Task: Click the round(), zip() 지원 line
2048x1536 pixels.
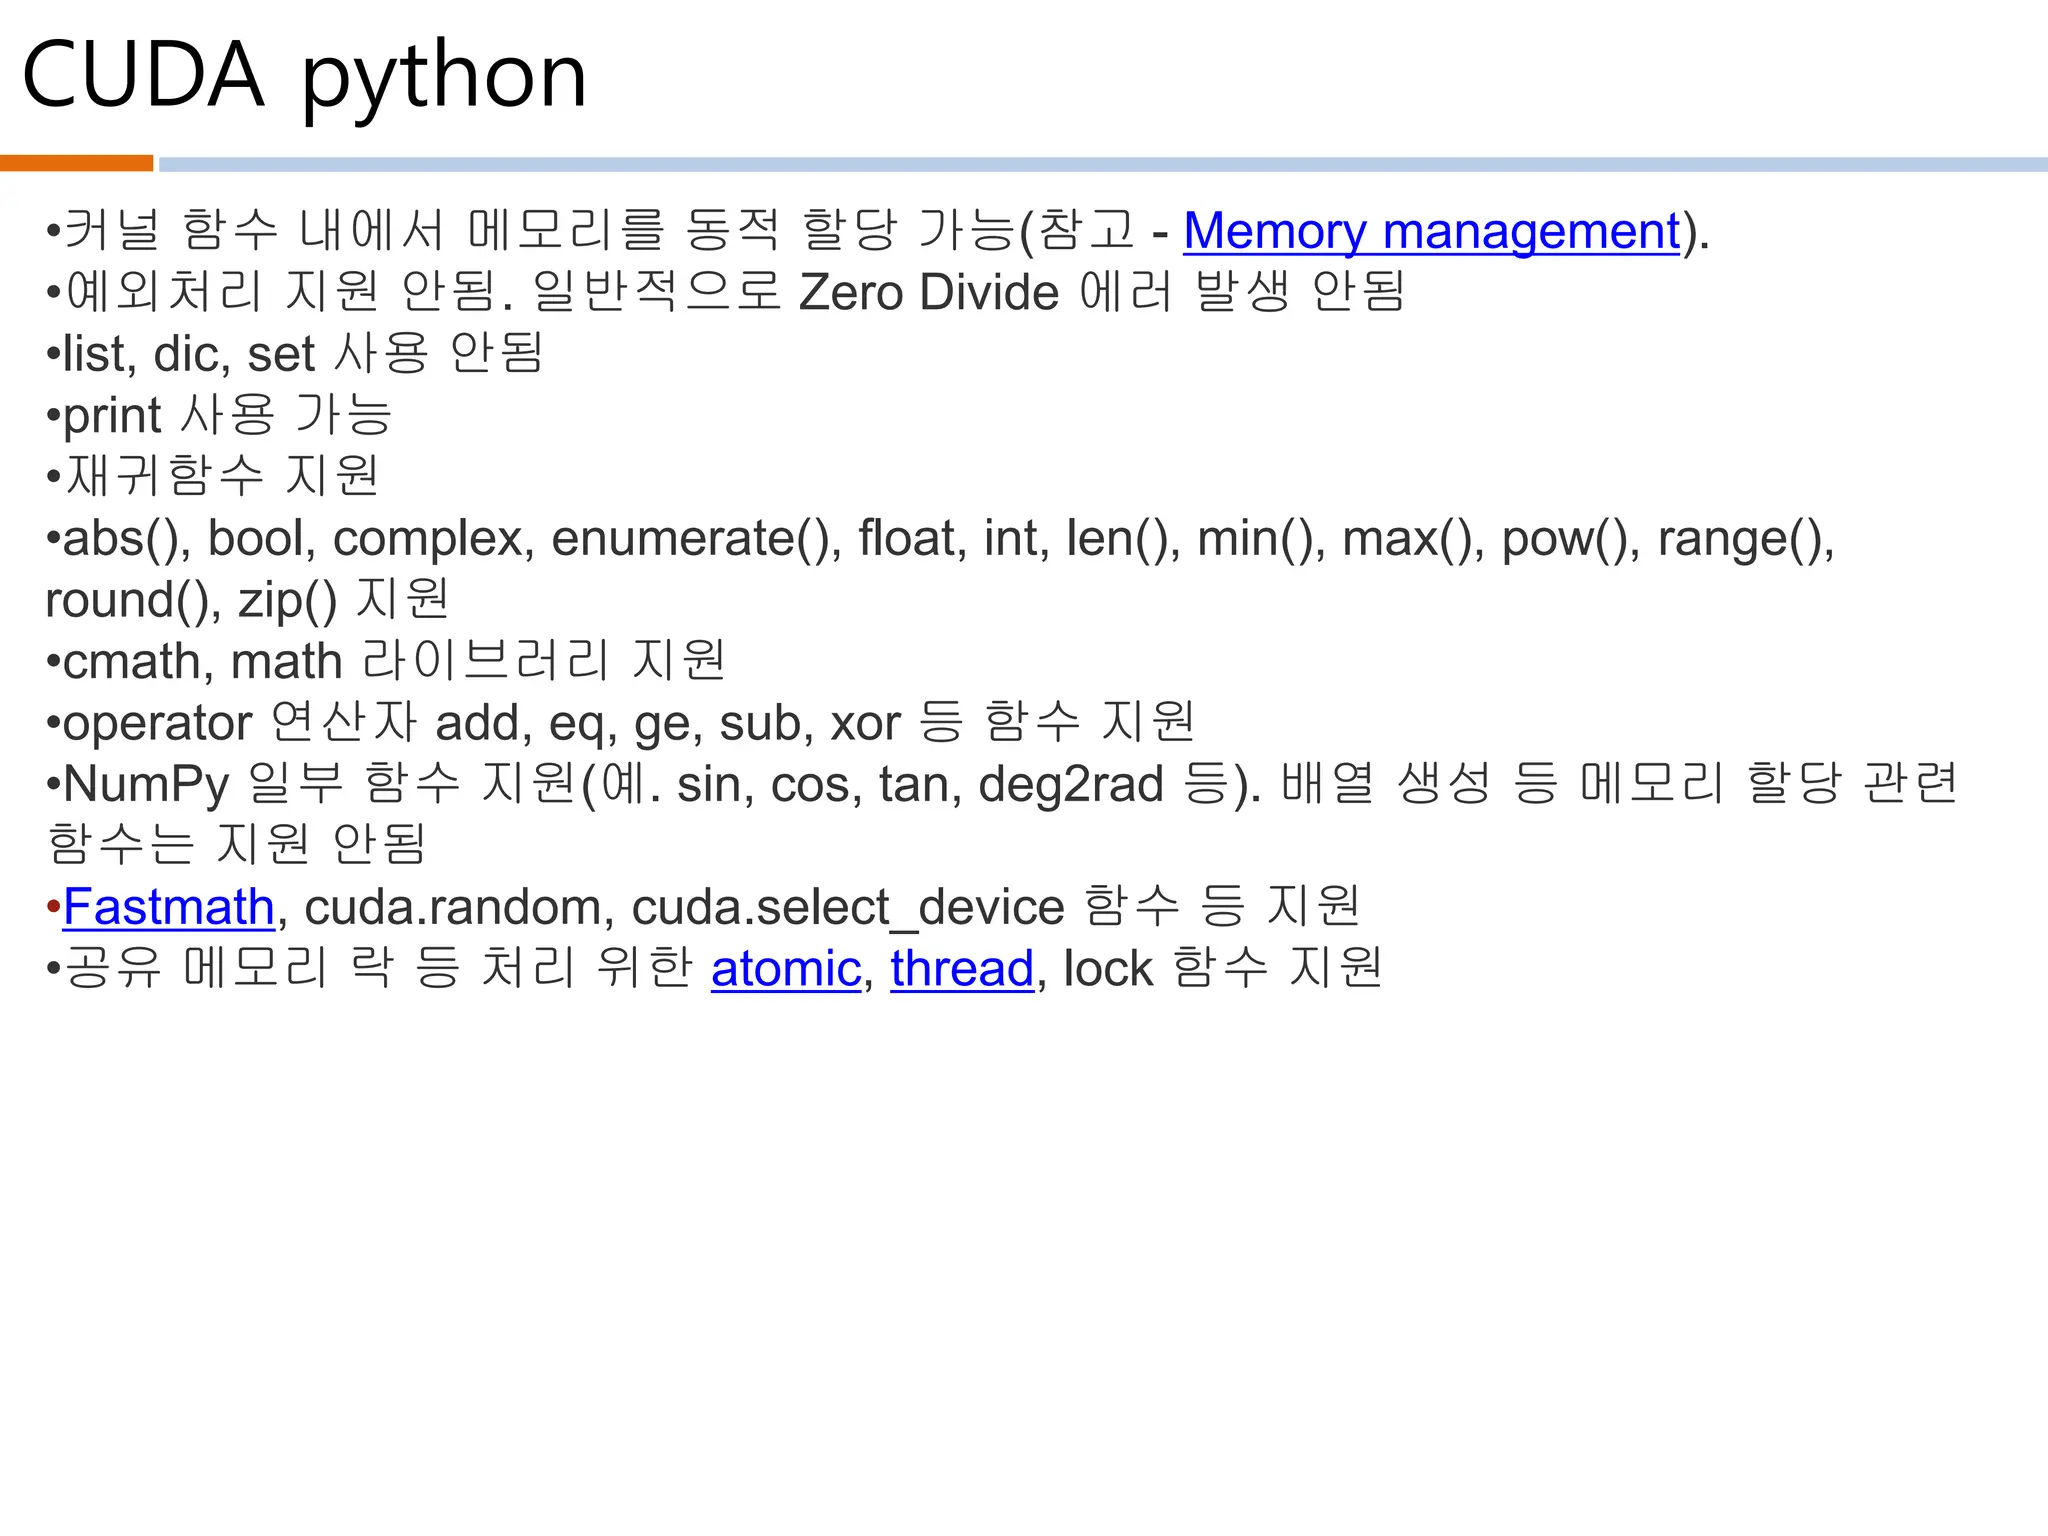Action: 246,600
